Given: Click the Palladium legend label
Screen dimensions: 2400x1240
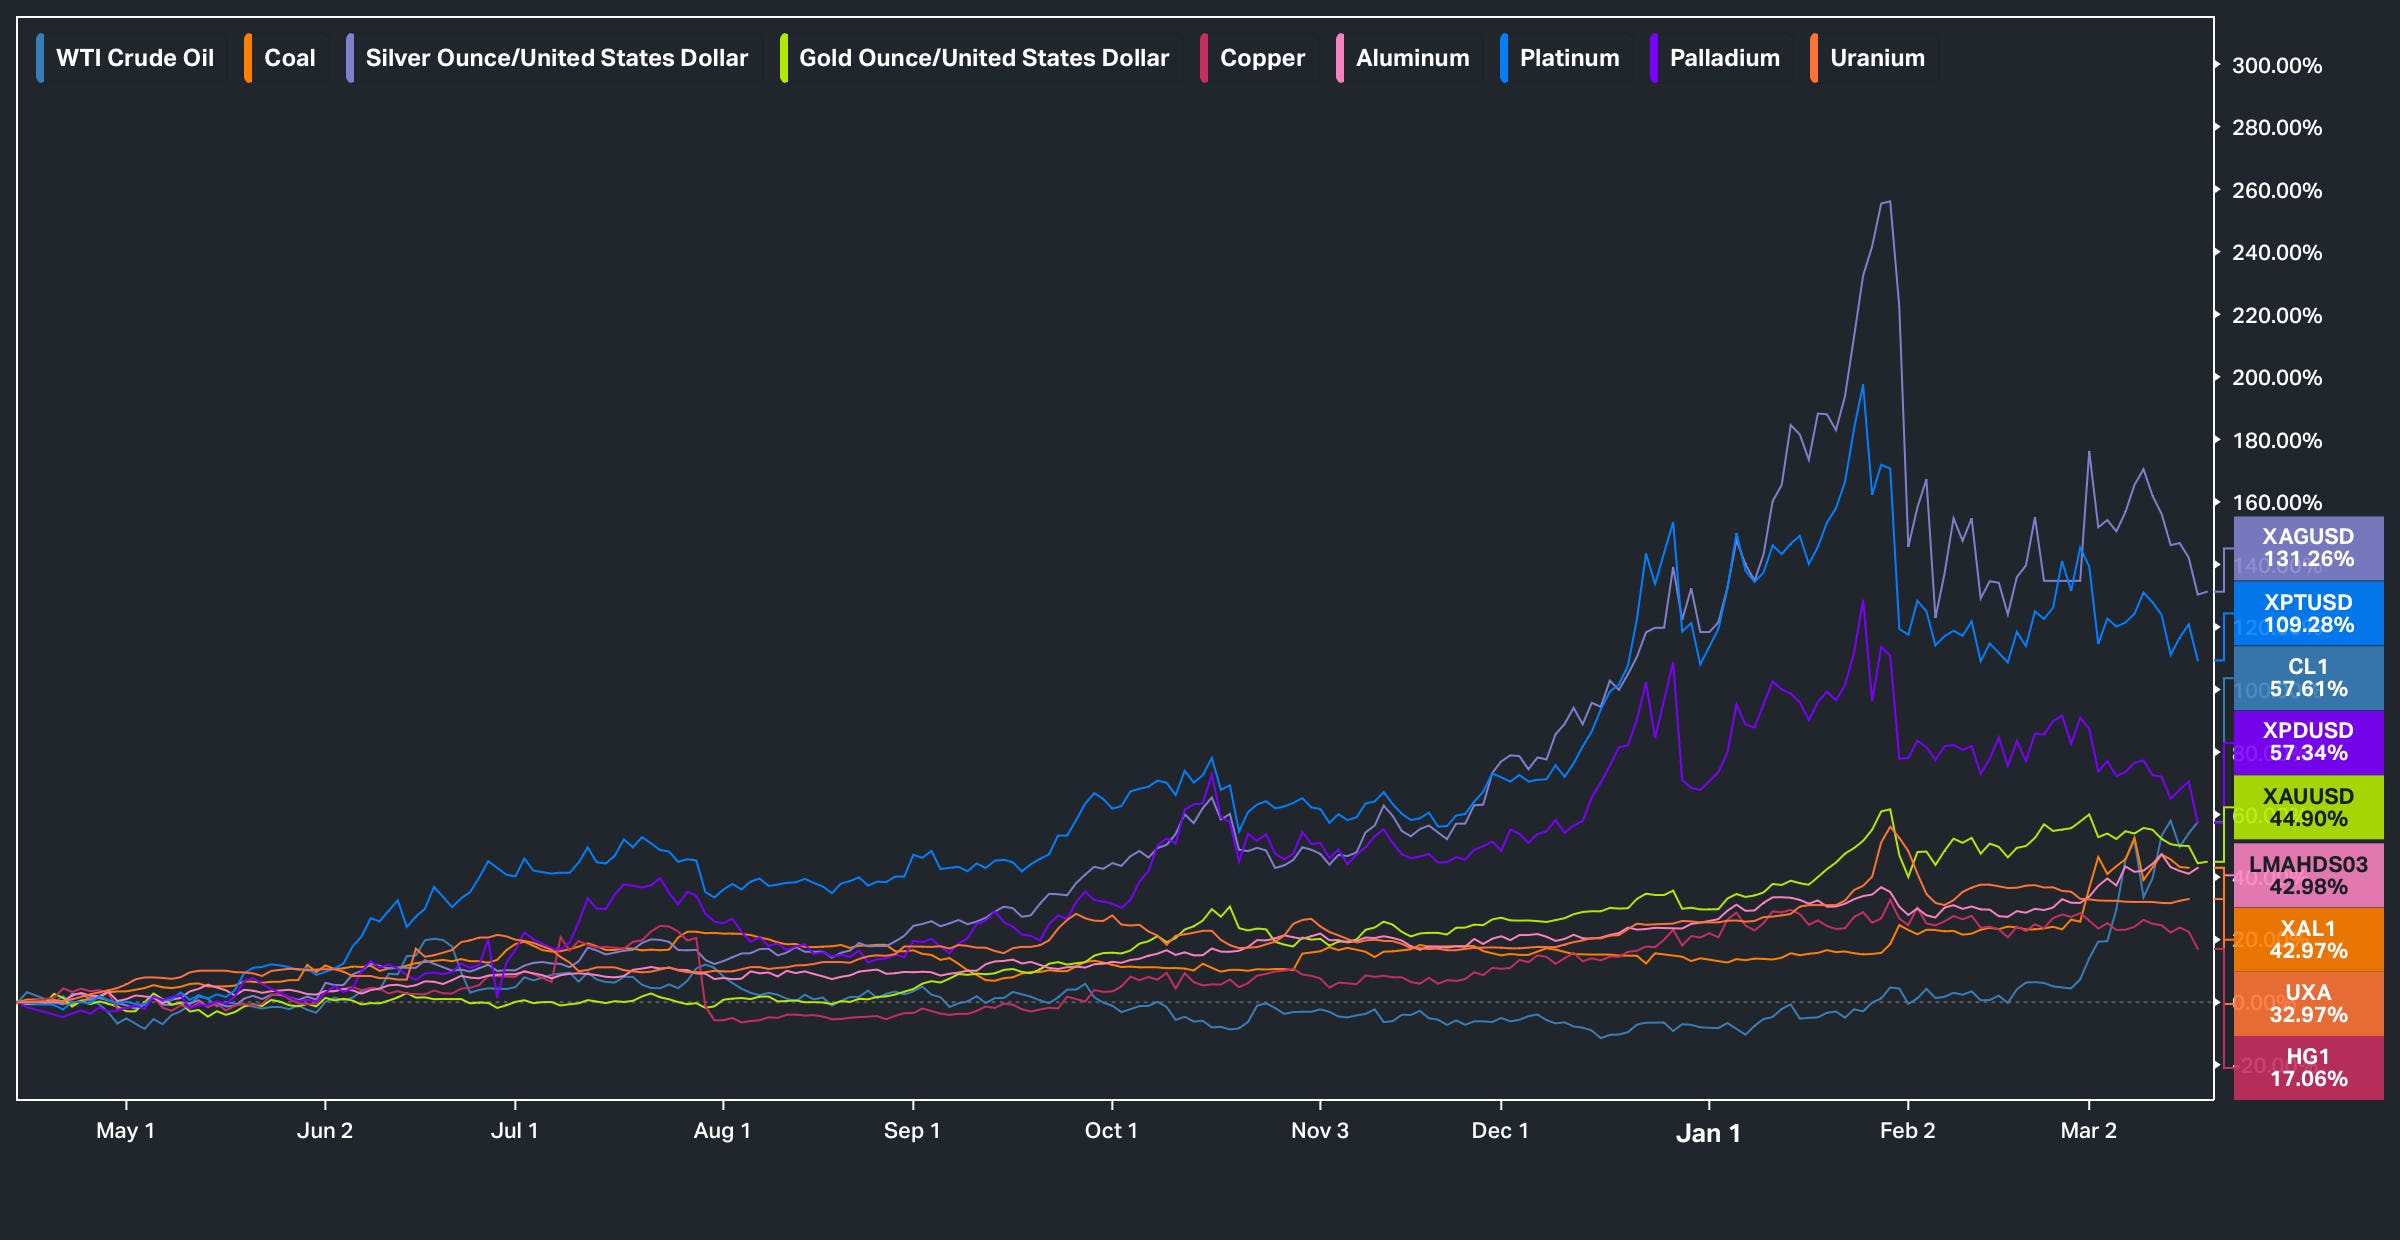Looking at the screenshot, I should coord(1724,58).
